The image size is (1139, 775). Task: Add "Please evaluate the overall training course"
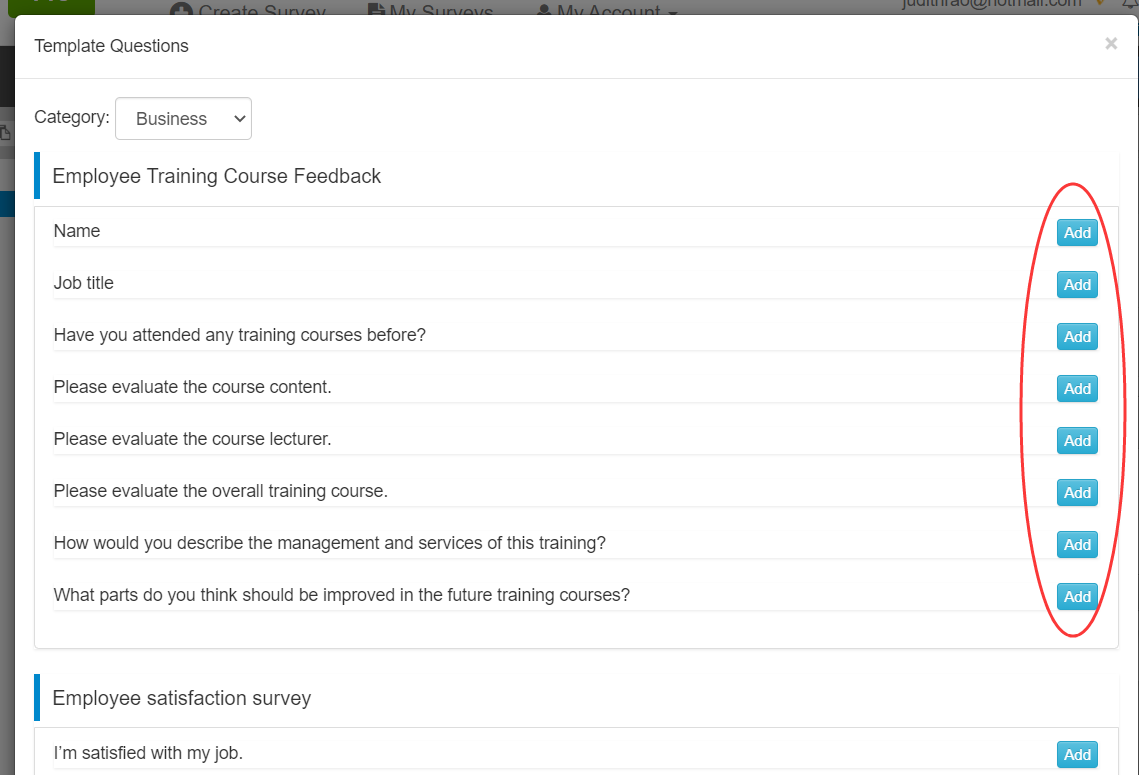(1077, 493)
